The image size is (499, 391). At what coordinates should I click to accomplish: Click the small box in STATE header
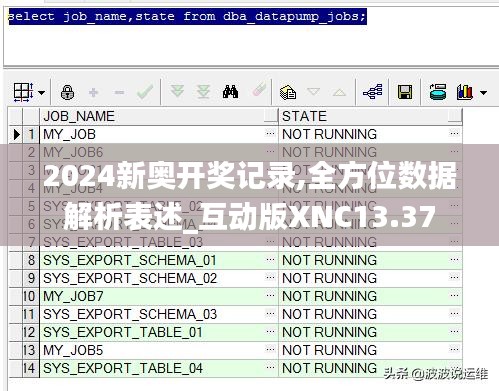click(455, 115)
